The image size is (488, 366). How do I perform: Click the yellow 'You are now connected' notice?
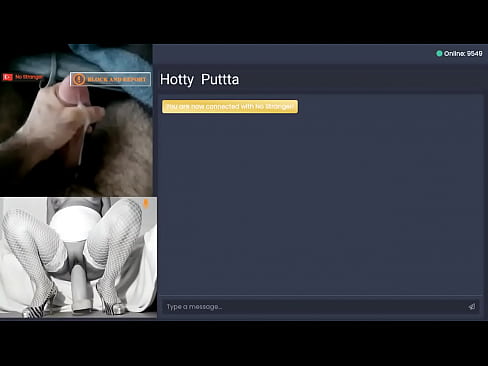click(230, 107)
